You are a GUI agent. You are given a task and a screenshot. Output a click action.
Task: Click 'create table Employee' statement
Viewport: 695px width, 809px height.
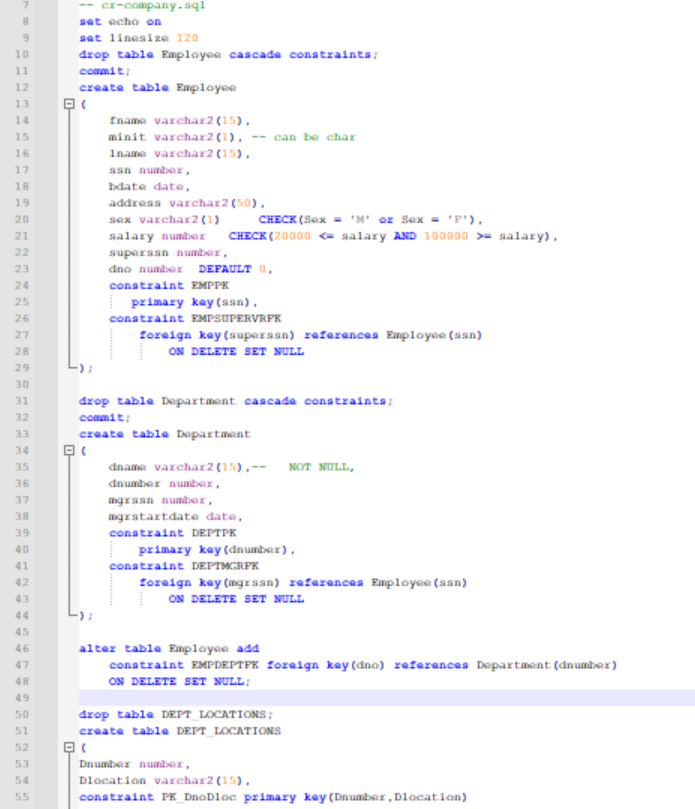pyautogui.click(x=157, y=88)
